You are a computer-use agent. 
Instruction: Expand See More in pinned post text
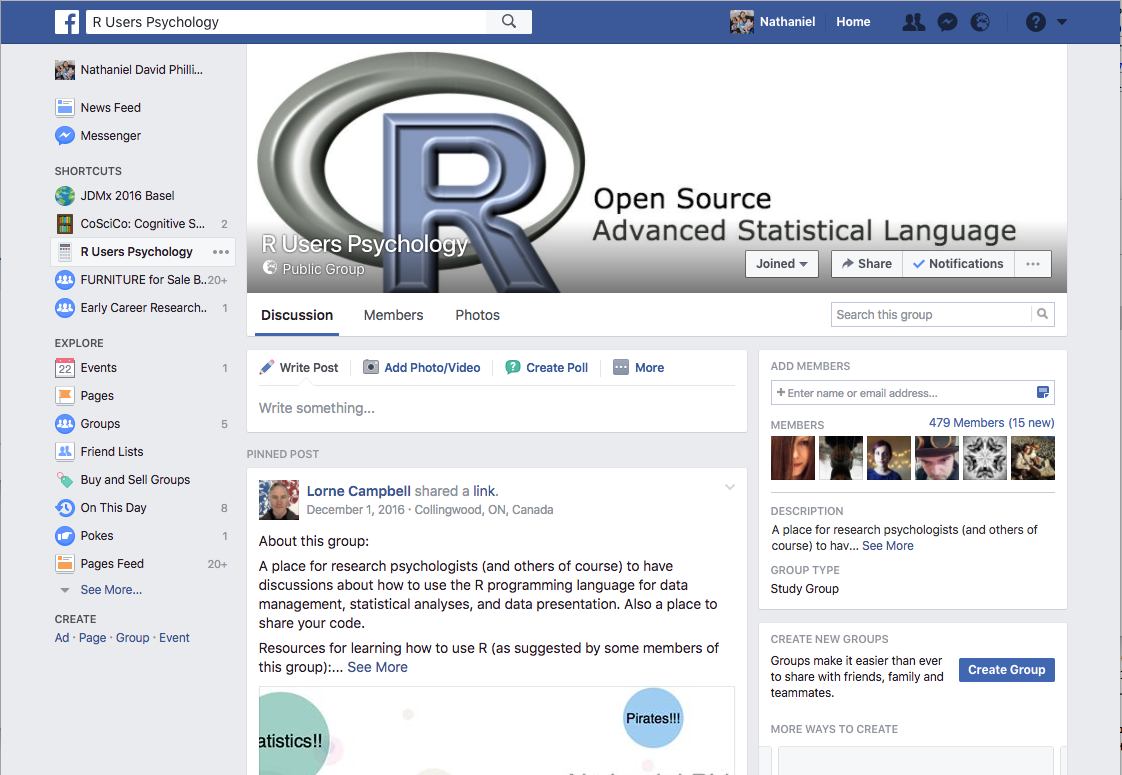click(x=377, y=667)
